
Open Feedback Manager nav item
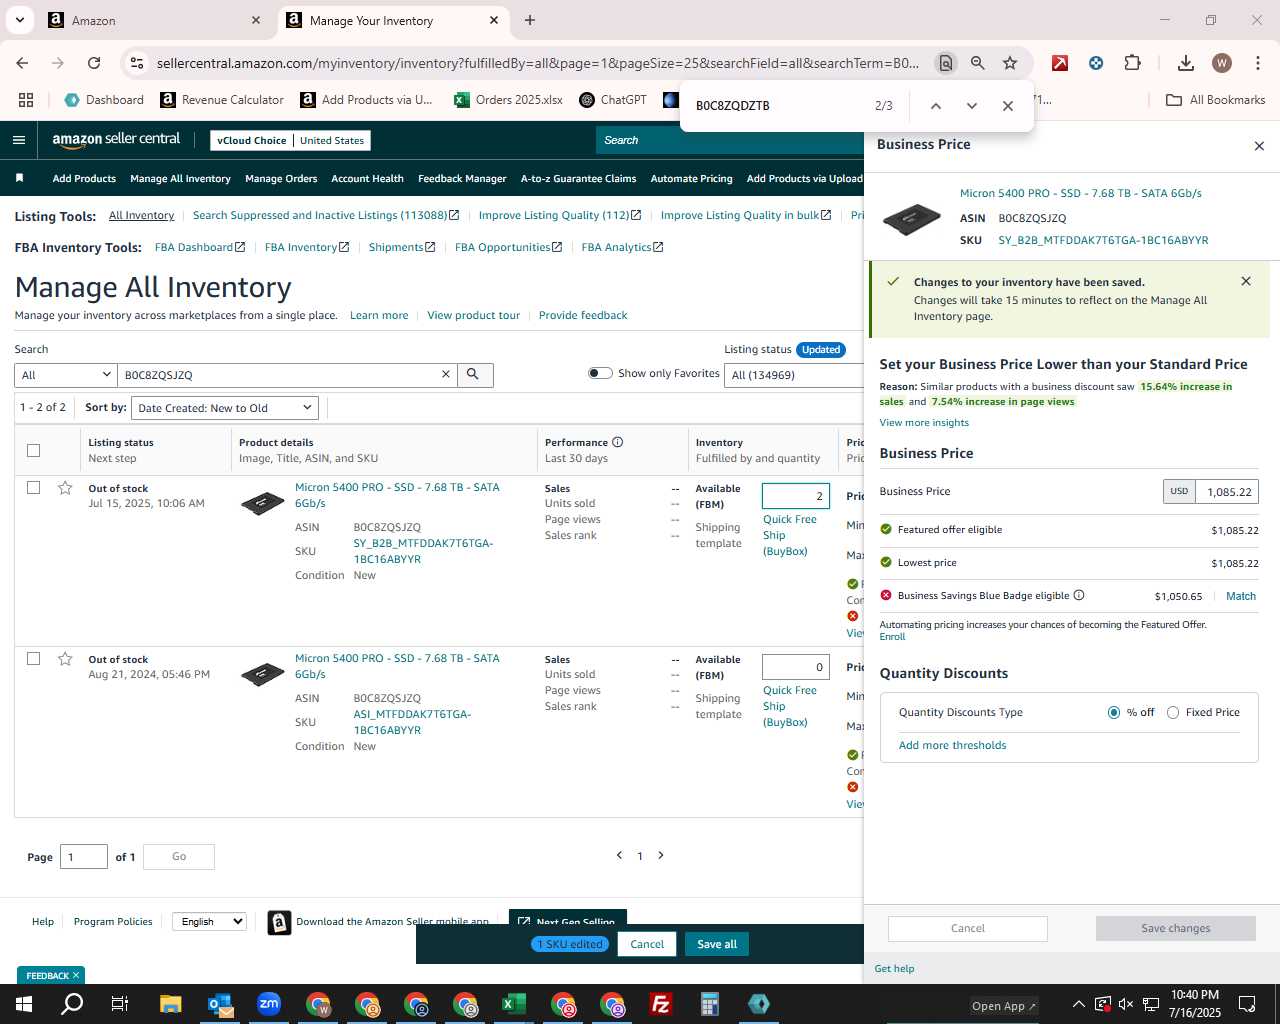pos(462,178)
